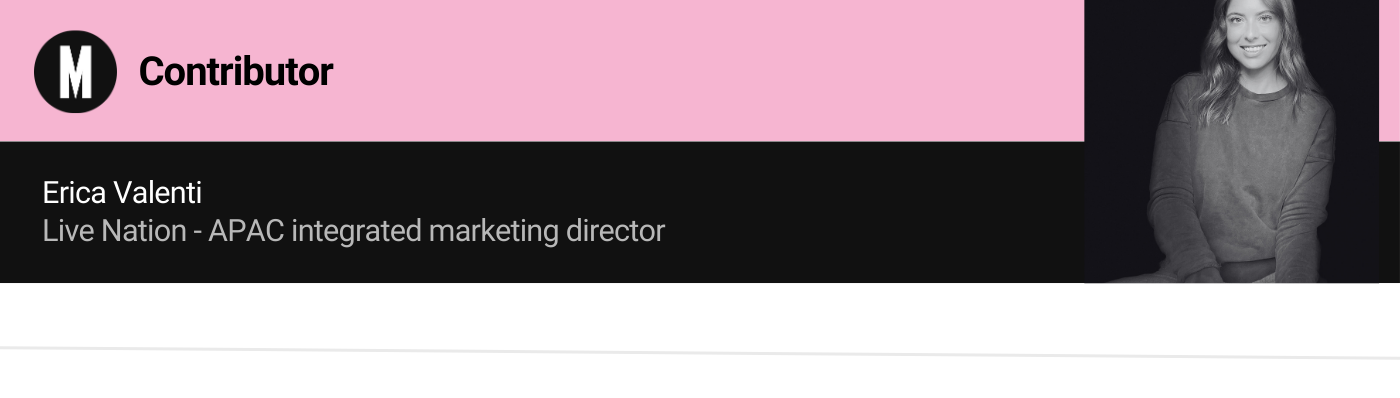Click the pink strip right of portrait
The height and width of the screenshot is (398, 1400).
point(1389,70)
